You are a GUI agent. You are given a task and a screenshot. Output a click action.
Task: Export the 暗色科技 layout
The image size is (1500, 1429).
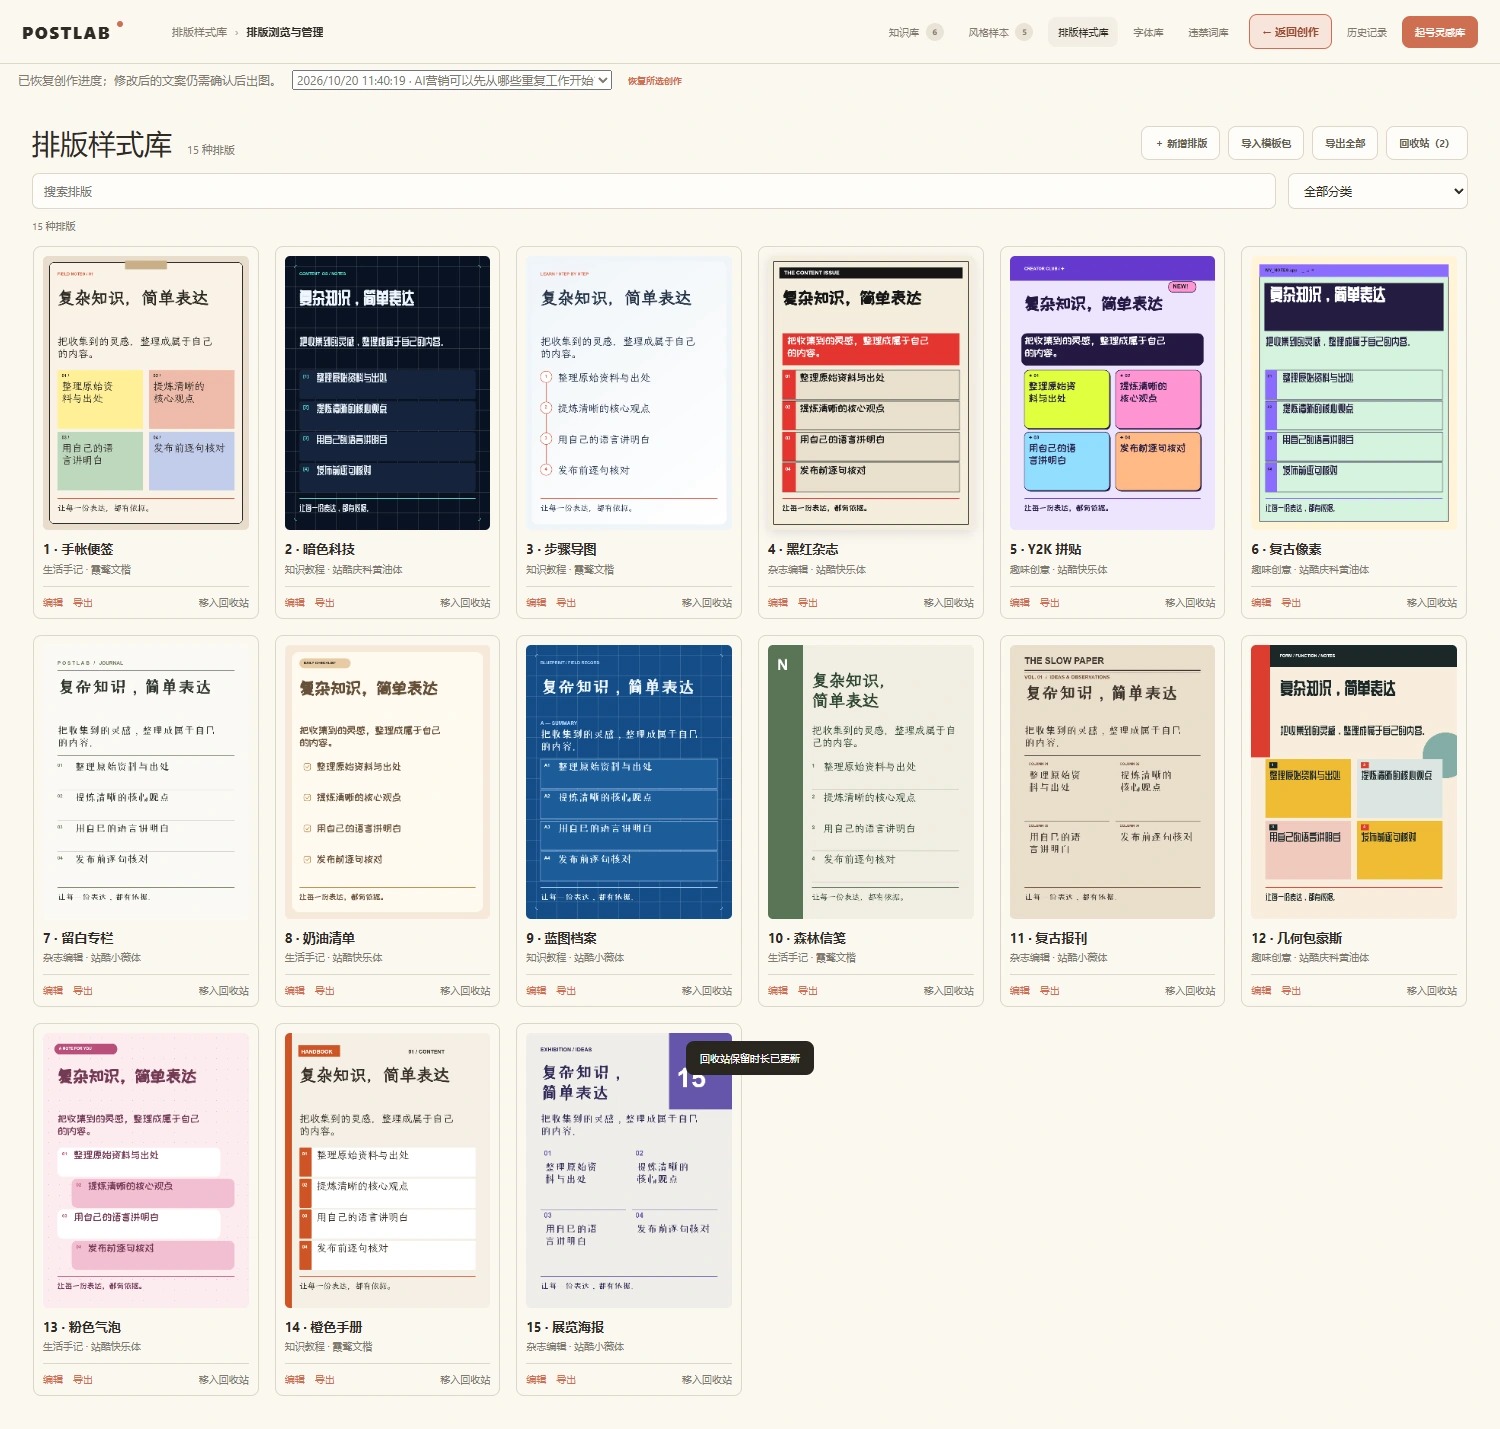pyautogui.click(x=325, y=603)
